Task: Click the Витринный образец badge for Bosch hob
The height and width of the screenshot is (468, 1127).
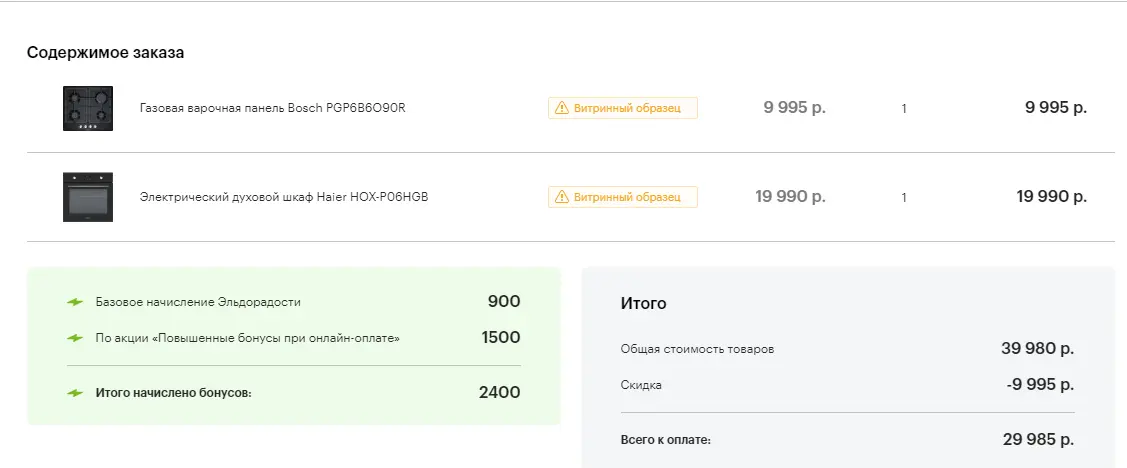Action: pyautogui.click(x=622, y=109)
